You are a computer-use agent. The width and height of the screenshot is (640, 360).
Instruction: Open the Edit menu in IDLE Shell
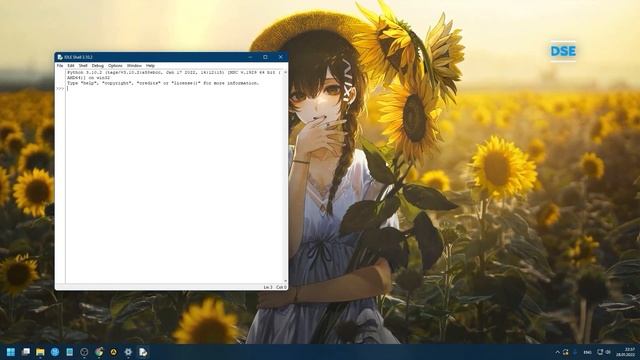click(x=71, y=66)
